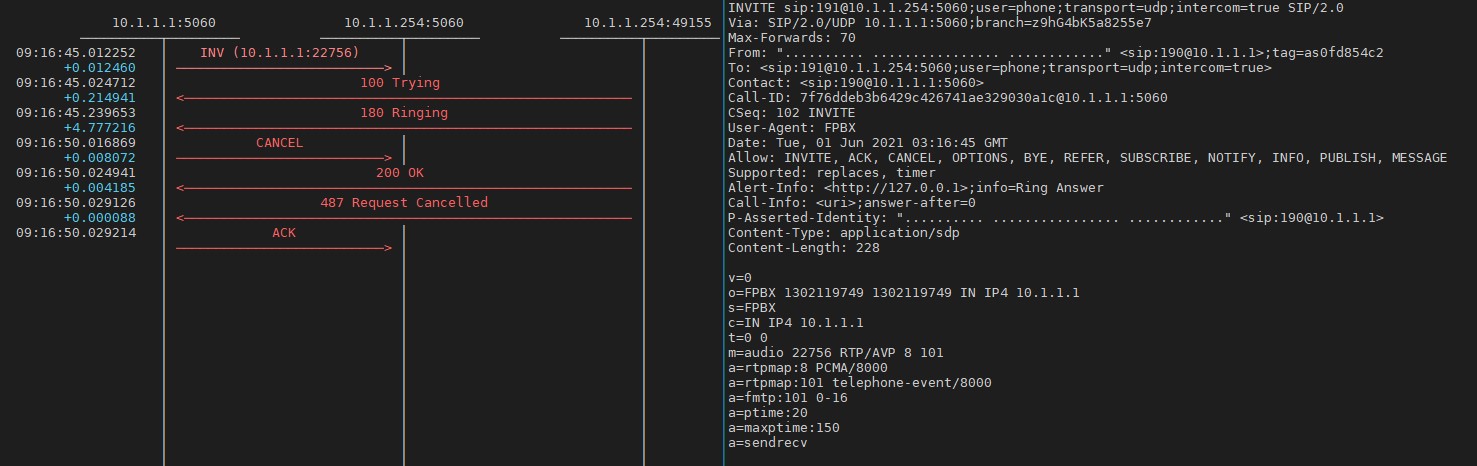
Task: Select the 100 Trying response message
Action: pyautogui.click(x=400, y=83)
